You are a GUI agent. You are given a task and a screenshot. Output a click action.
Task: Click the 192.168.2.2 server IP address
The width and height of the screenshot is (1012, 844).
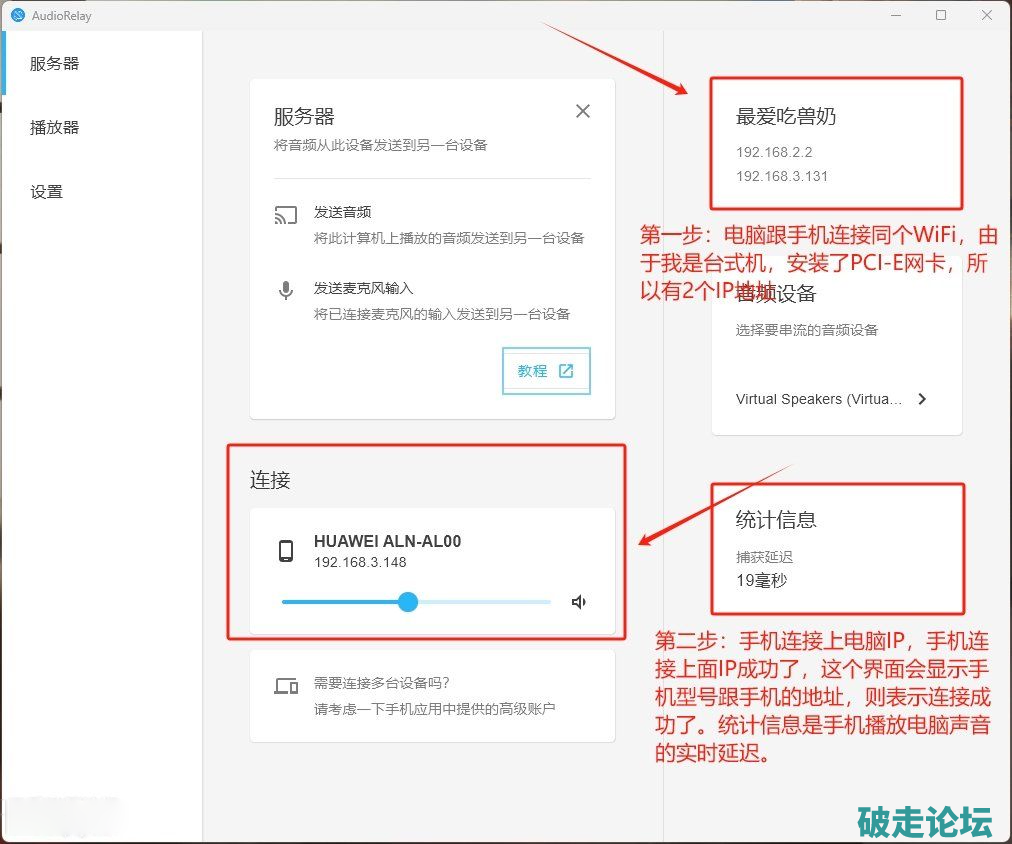(x=774, y=153)
